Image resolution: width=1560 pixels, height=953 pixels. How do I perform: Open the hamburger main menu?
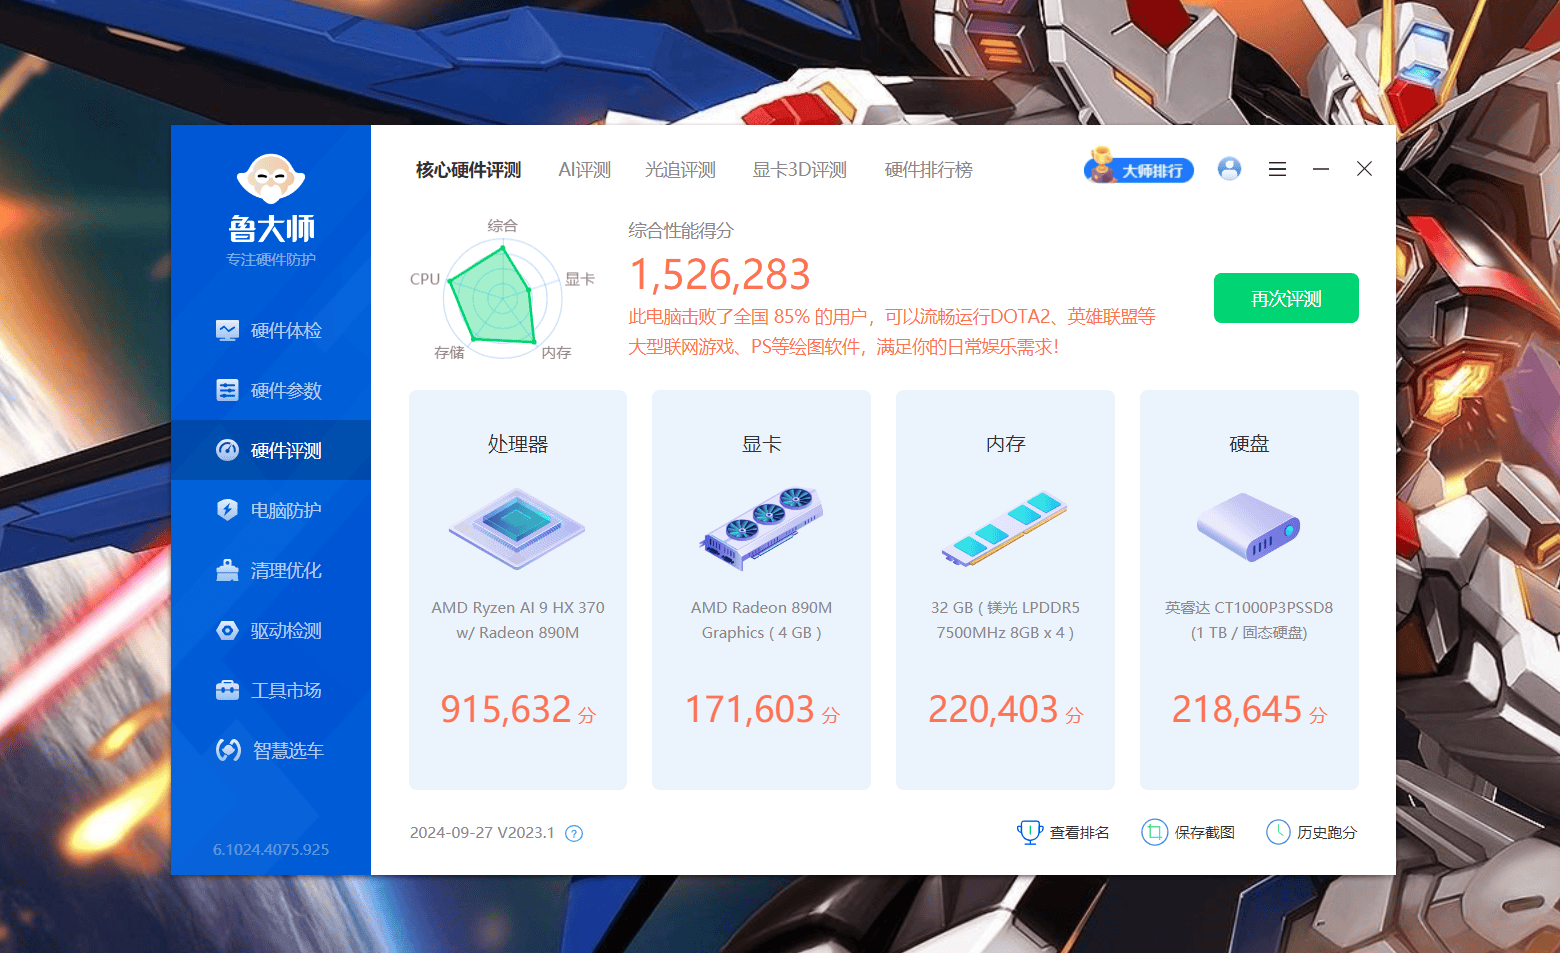(x=1277, y=169)
